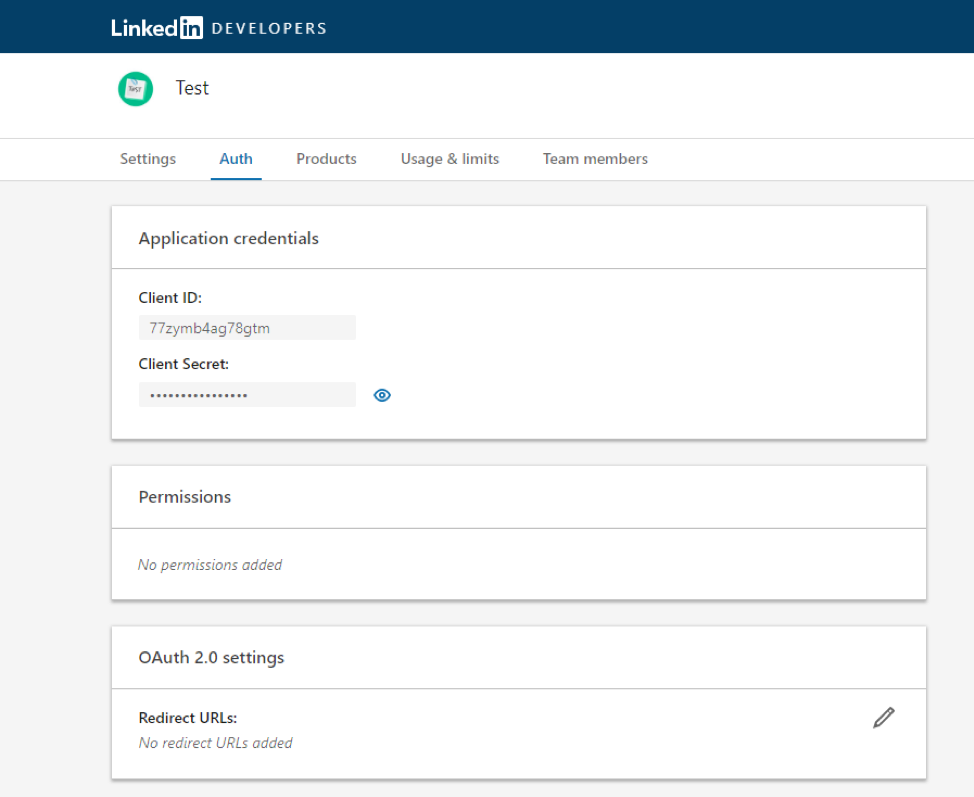Open the Usage & limits tab
The image size is (974, 797).
click(x=450, y=159)
